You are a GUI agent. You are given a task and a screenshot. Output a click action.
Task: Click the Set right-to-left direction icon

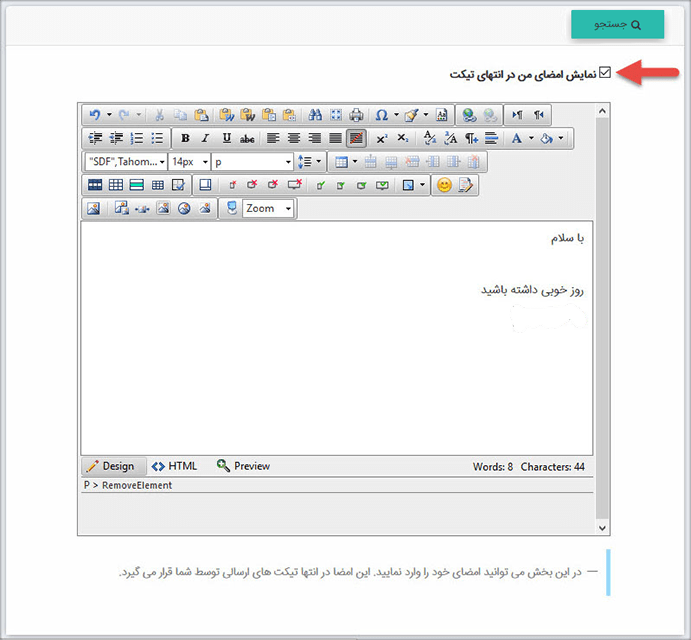click(539, 115)
